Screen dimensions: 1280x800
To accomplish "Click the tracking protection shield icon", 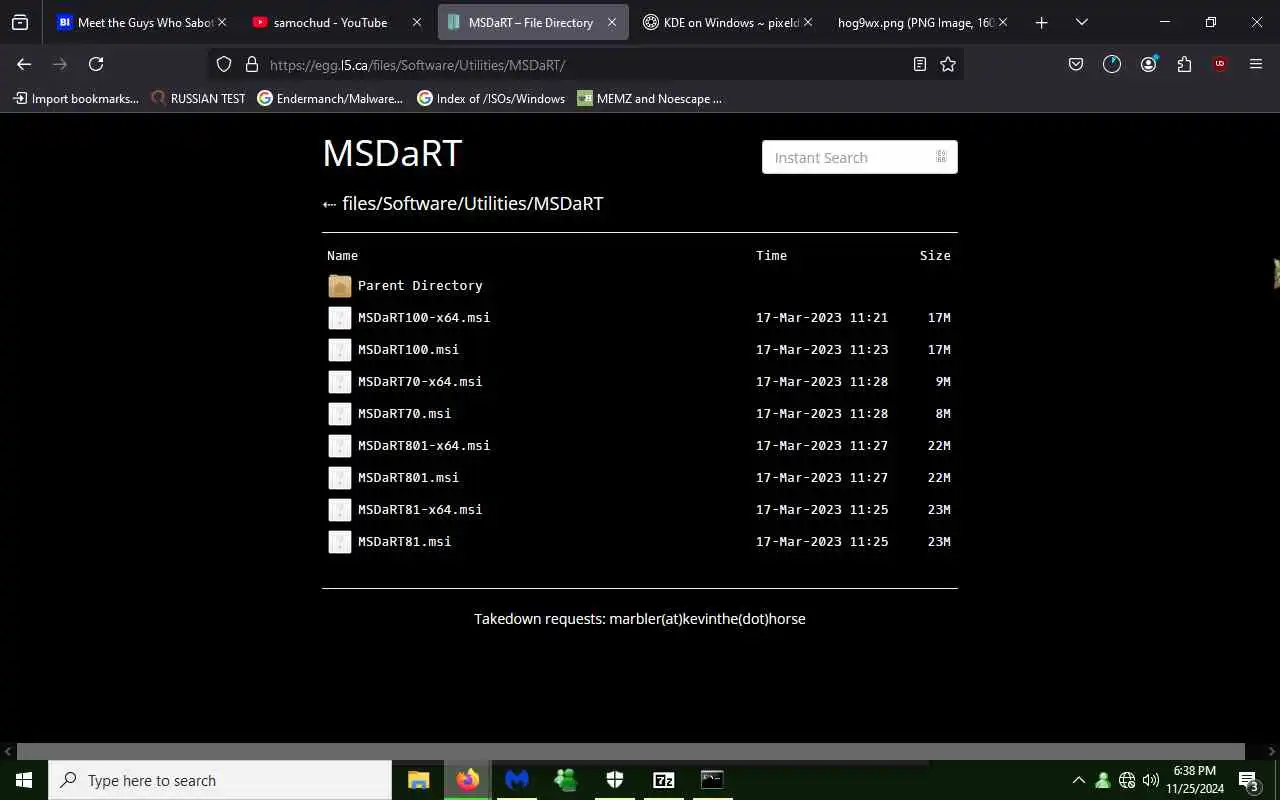I will click(224, 64).
